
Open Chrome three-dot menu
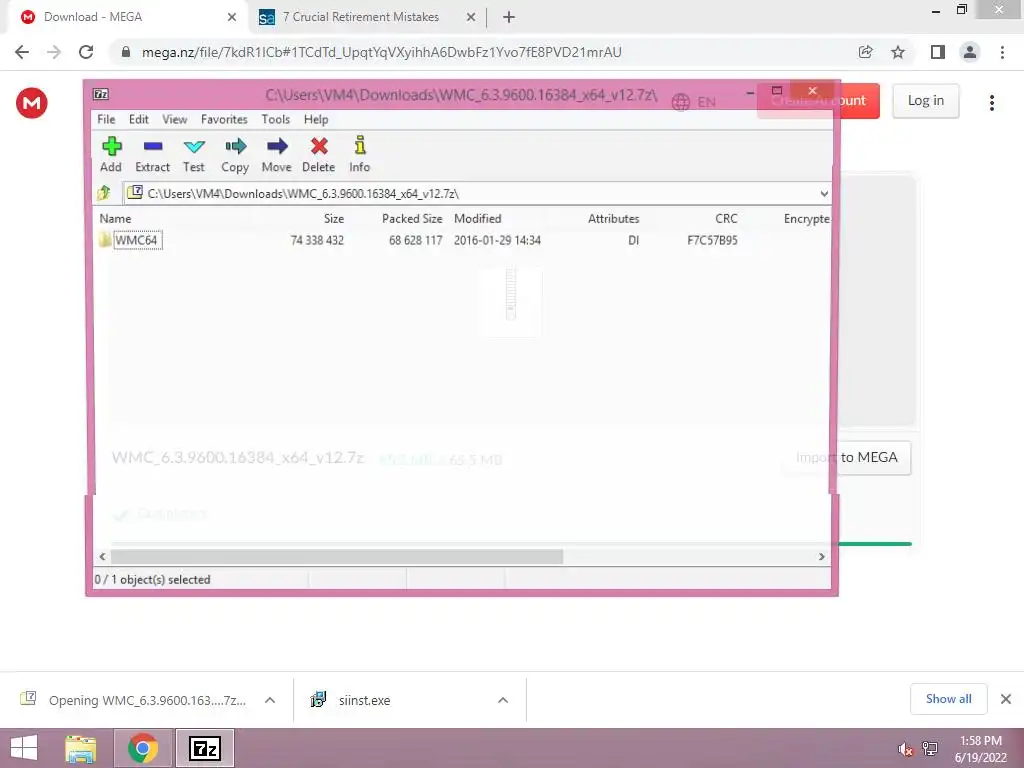point(1002,52)
